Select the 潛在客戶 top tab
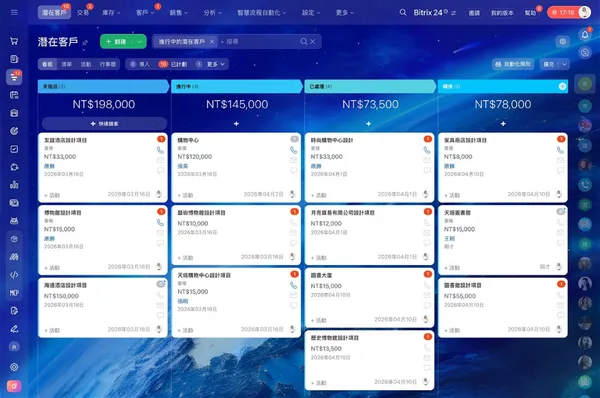The image size is (600, 398). coord(54,13)
